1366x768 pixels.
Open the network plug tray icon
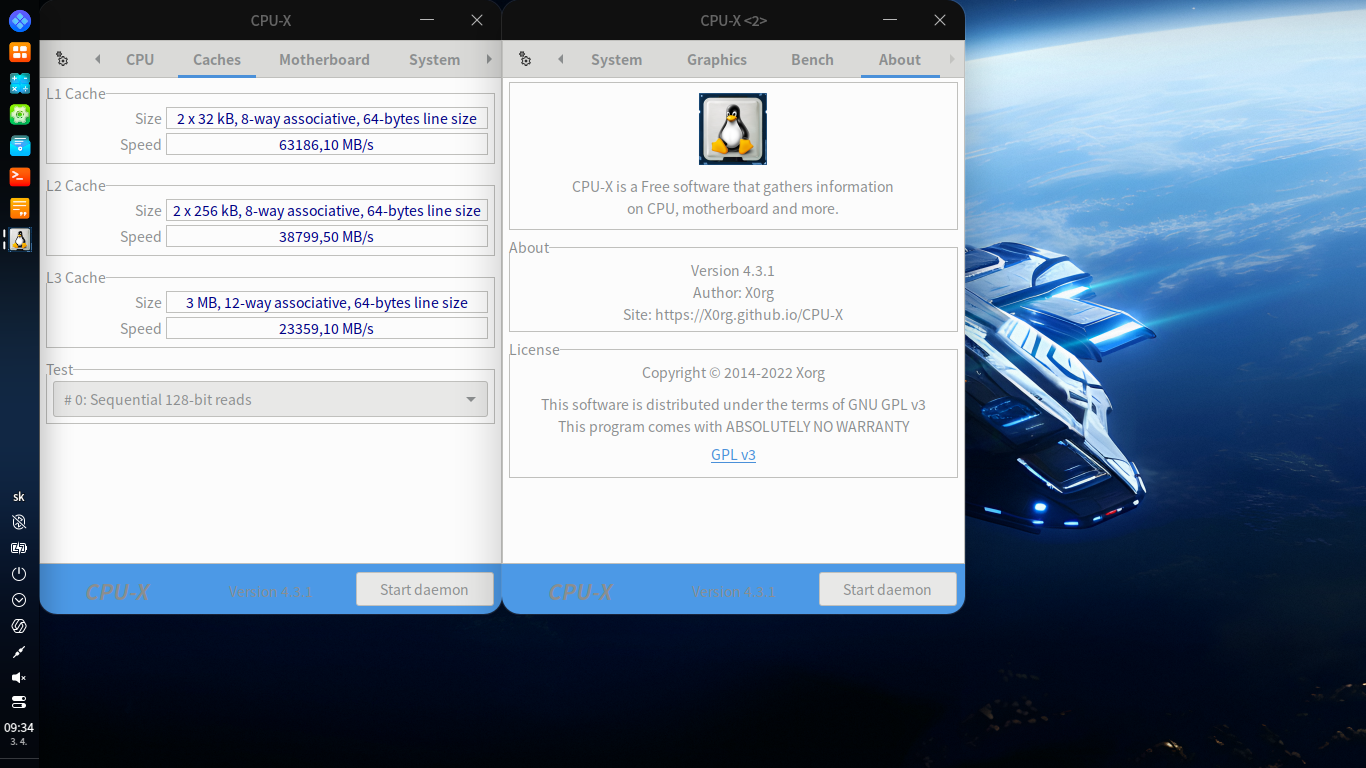tap(19, 652)
